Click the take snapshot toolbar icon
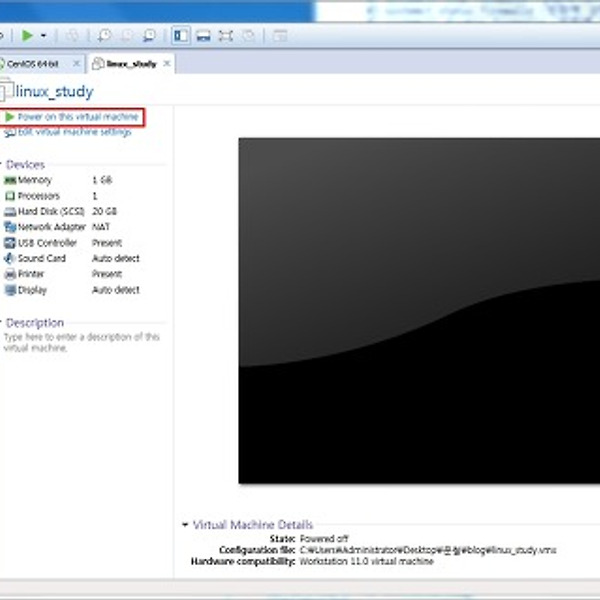Screen dimensions: 600x600 pyautogui.click(x=105, y=35)
